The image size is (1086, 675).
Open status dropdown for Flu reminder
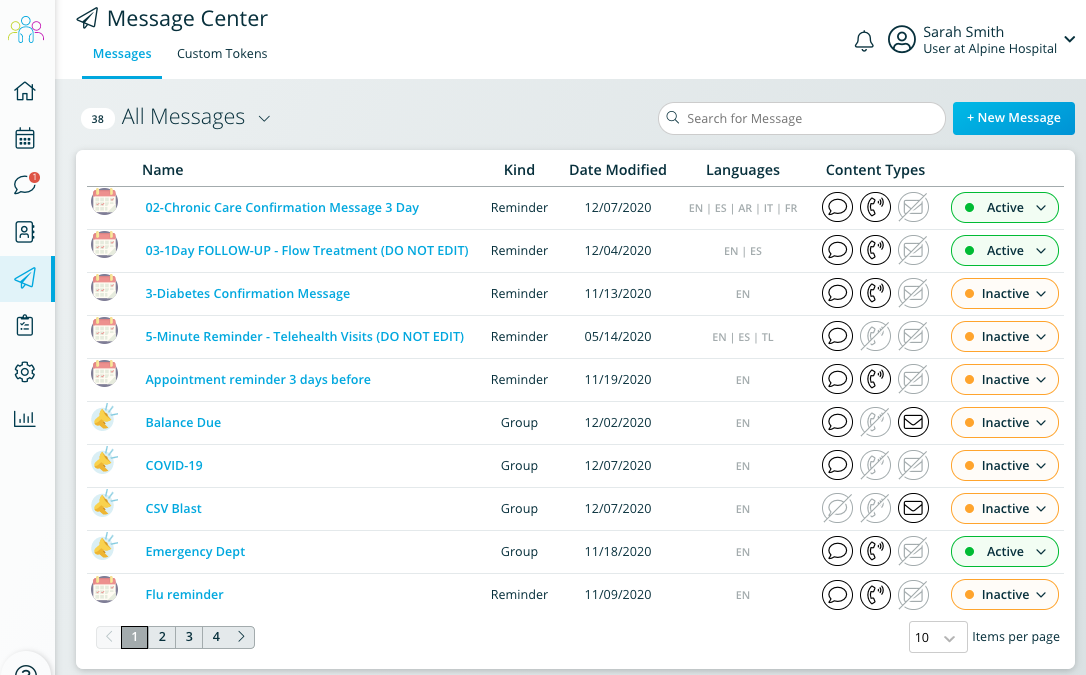coord(1005,595)
